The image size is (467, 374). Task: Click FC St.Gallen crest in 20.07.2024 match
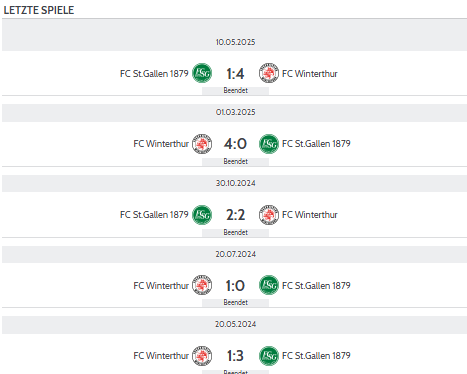(x=269, y=285)
